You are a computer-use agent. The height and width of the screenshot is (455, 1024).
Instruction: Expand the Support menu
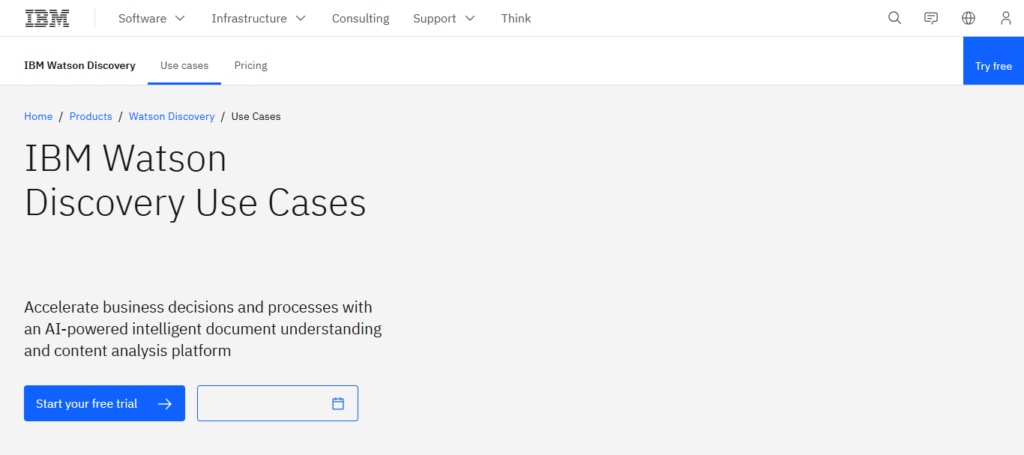444,18
